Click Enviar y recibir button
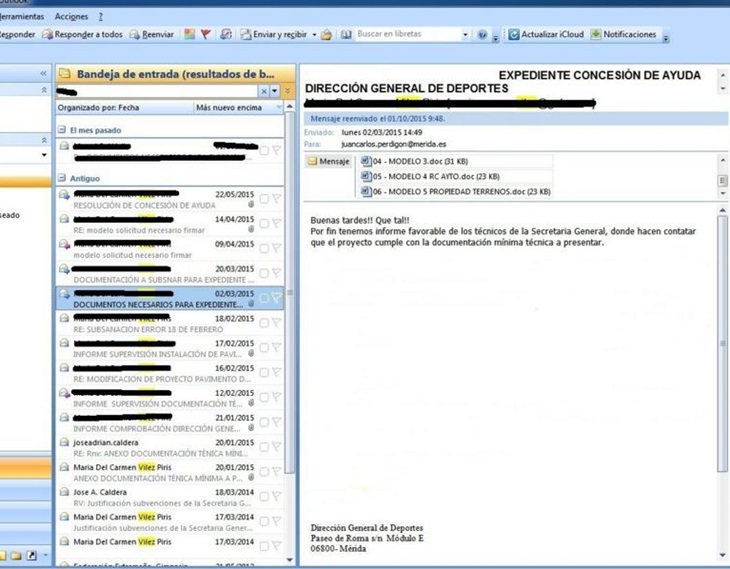Image resolution: width=730 pixels, height=569 pixels. tap(274, 34)
